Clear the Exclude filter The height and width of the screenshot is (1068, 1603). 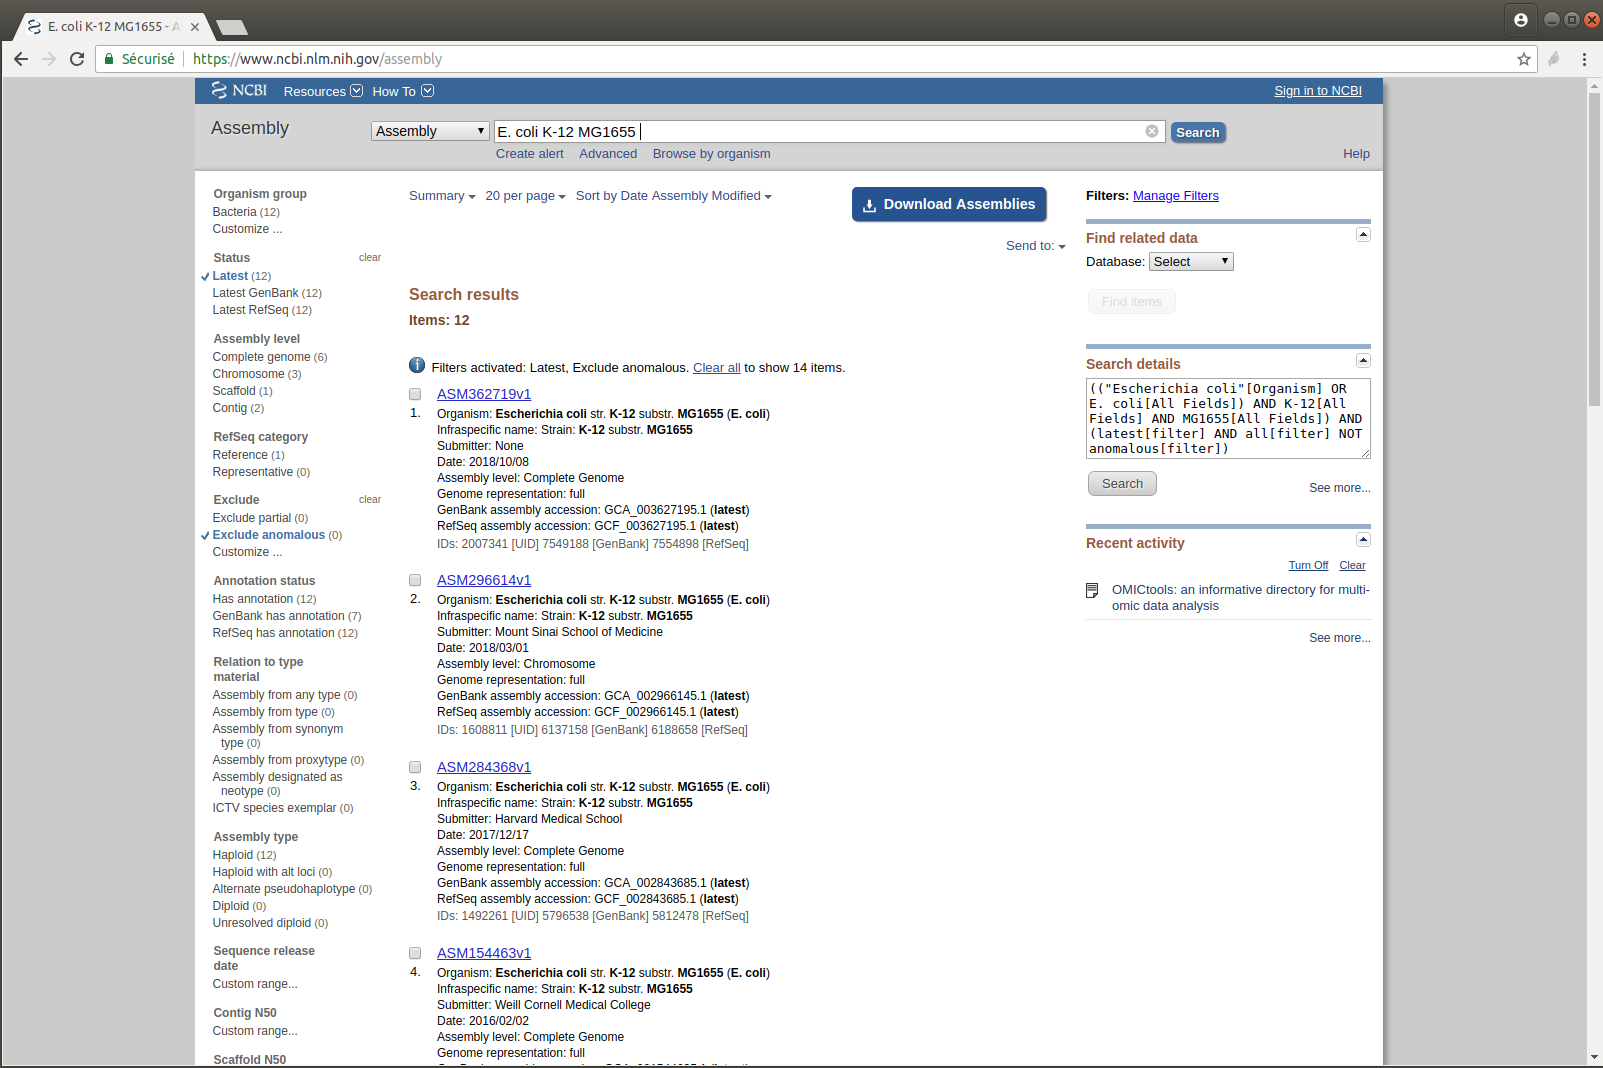click(x=370, y=500)
